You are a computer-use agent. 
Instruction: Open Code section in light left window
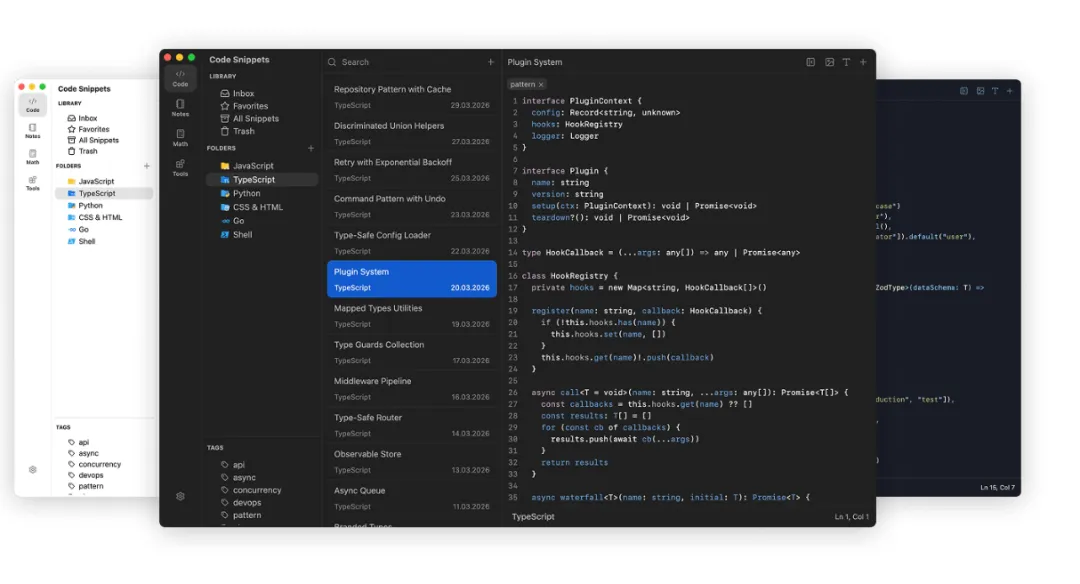click(32, 105)
